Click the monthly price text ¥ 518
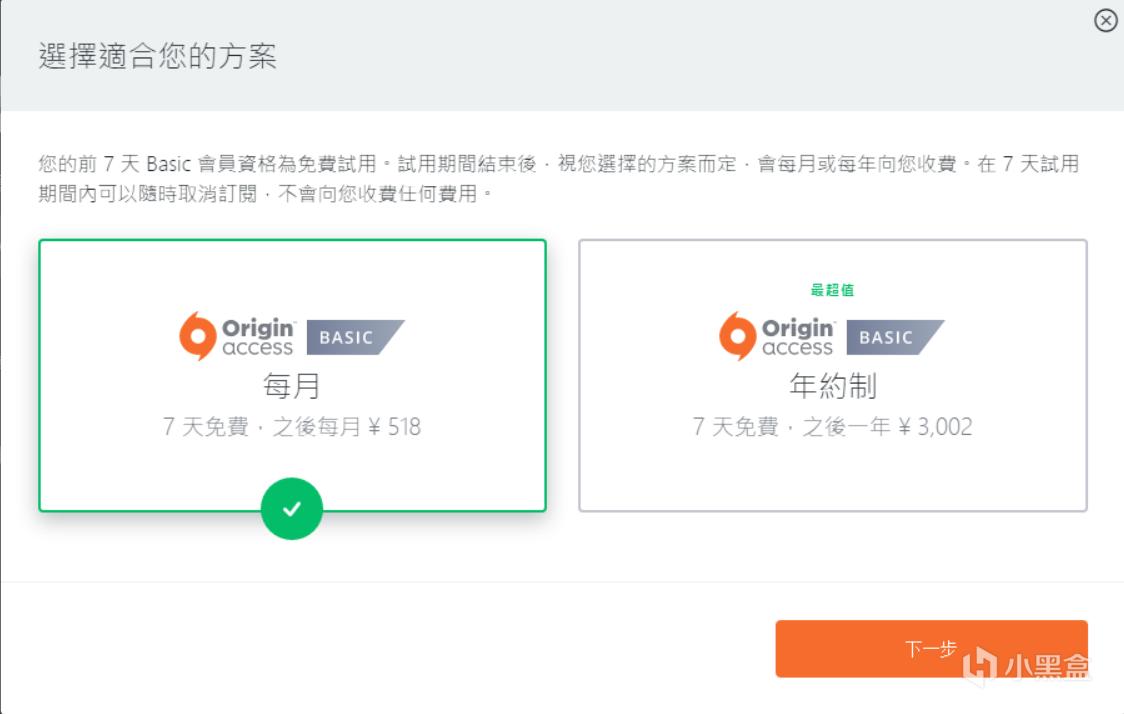Image resolution: width=1124 pixels, height=714 pixels. [390, 427]
